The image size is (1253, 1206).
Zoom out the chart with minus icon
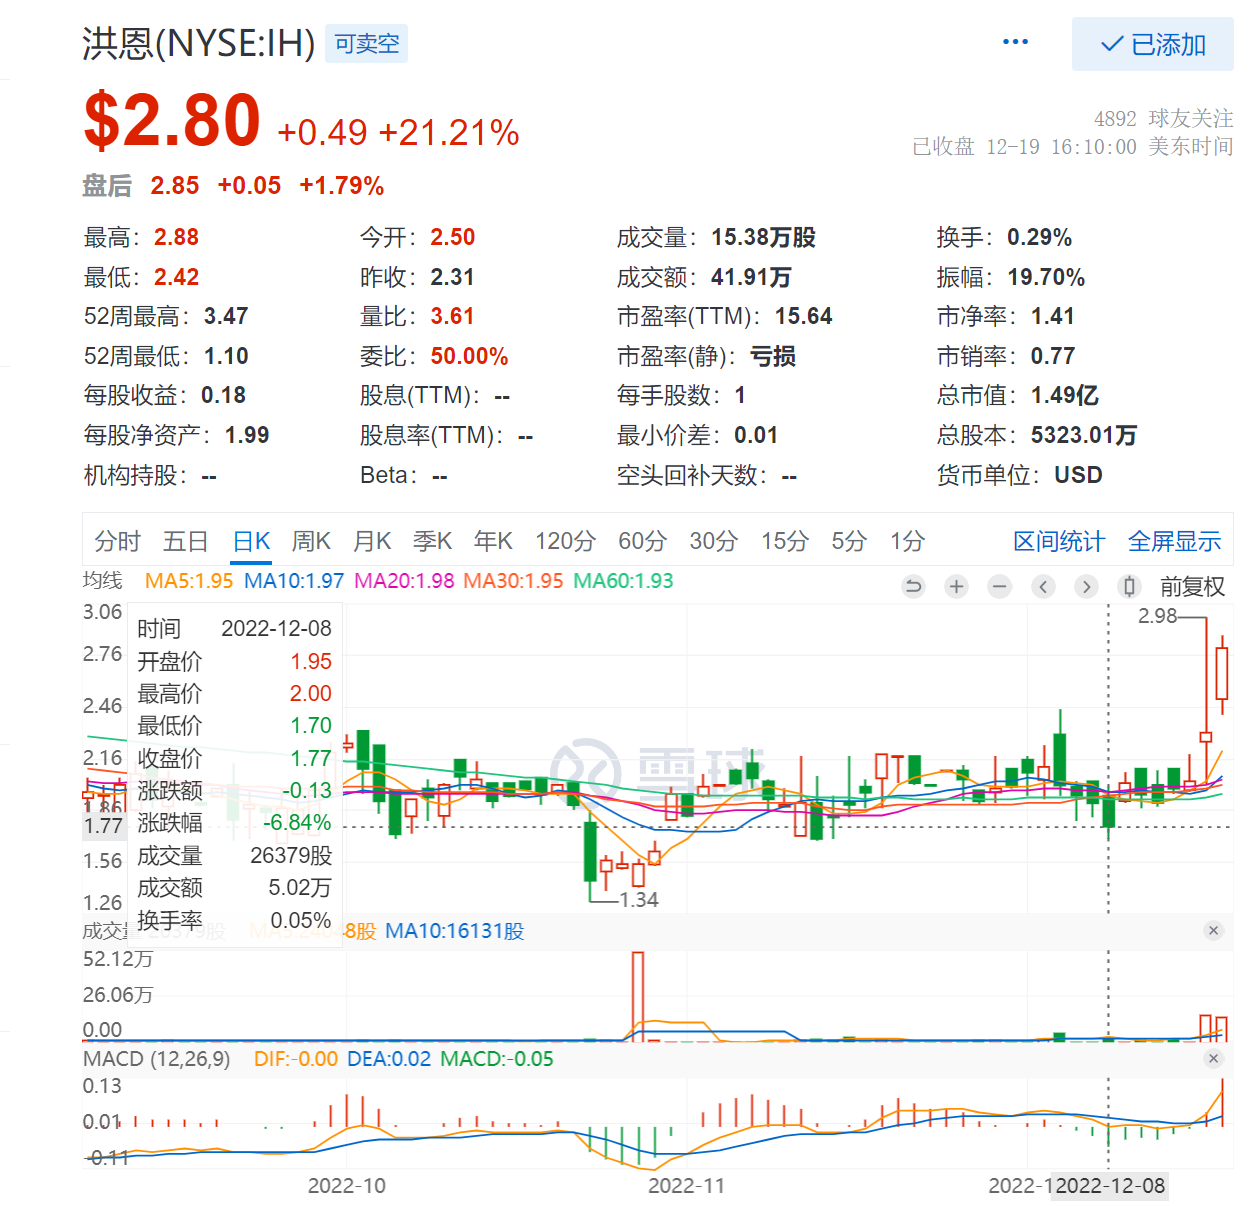[999, 587]
